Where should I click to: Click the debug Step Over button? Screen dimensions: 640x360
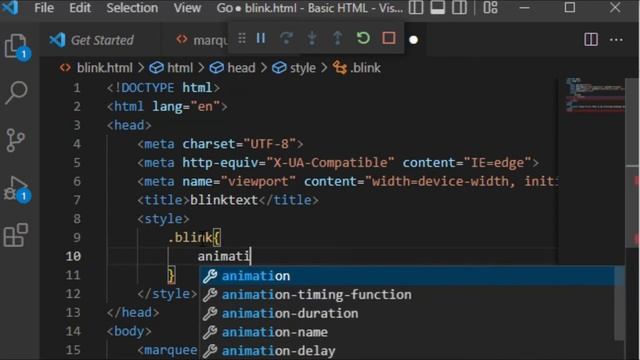[287, 39]
